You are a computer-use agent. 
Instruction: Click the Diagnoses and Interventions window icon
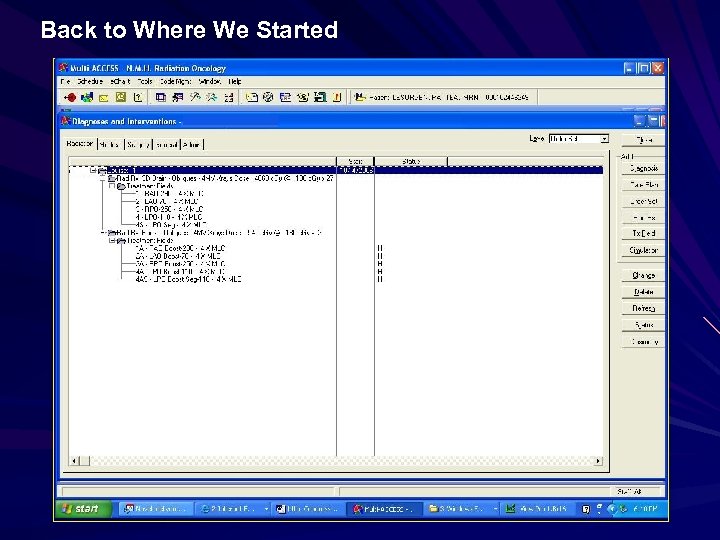[x=66, y=121]
